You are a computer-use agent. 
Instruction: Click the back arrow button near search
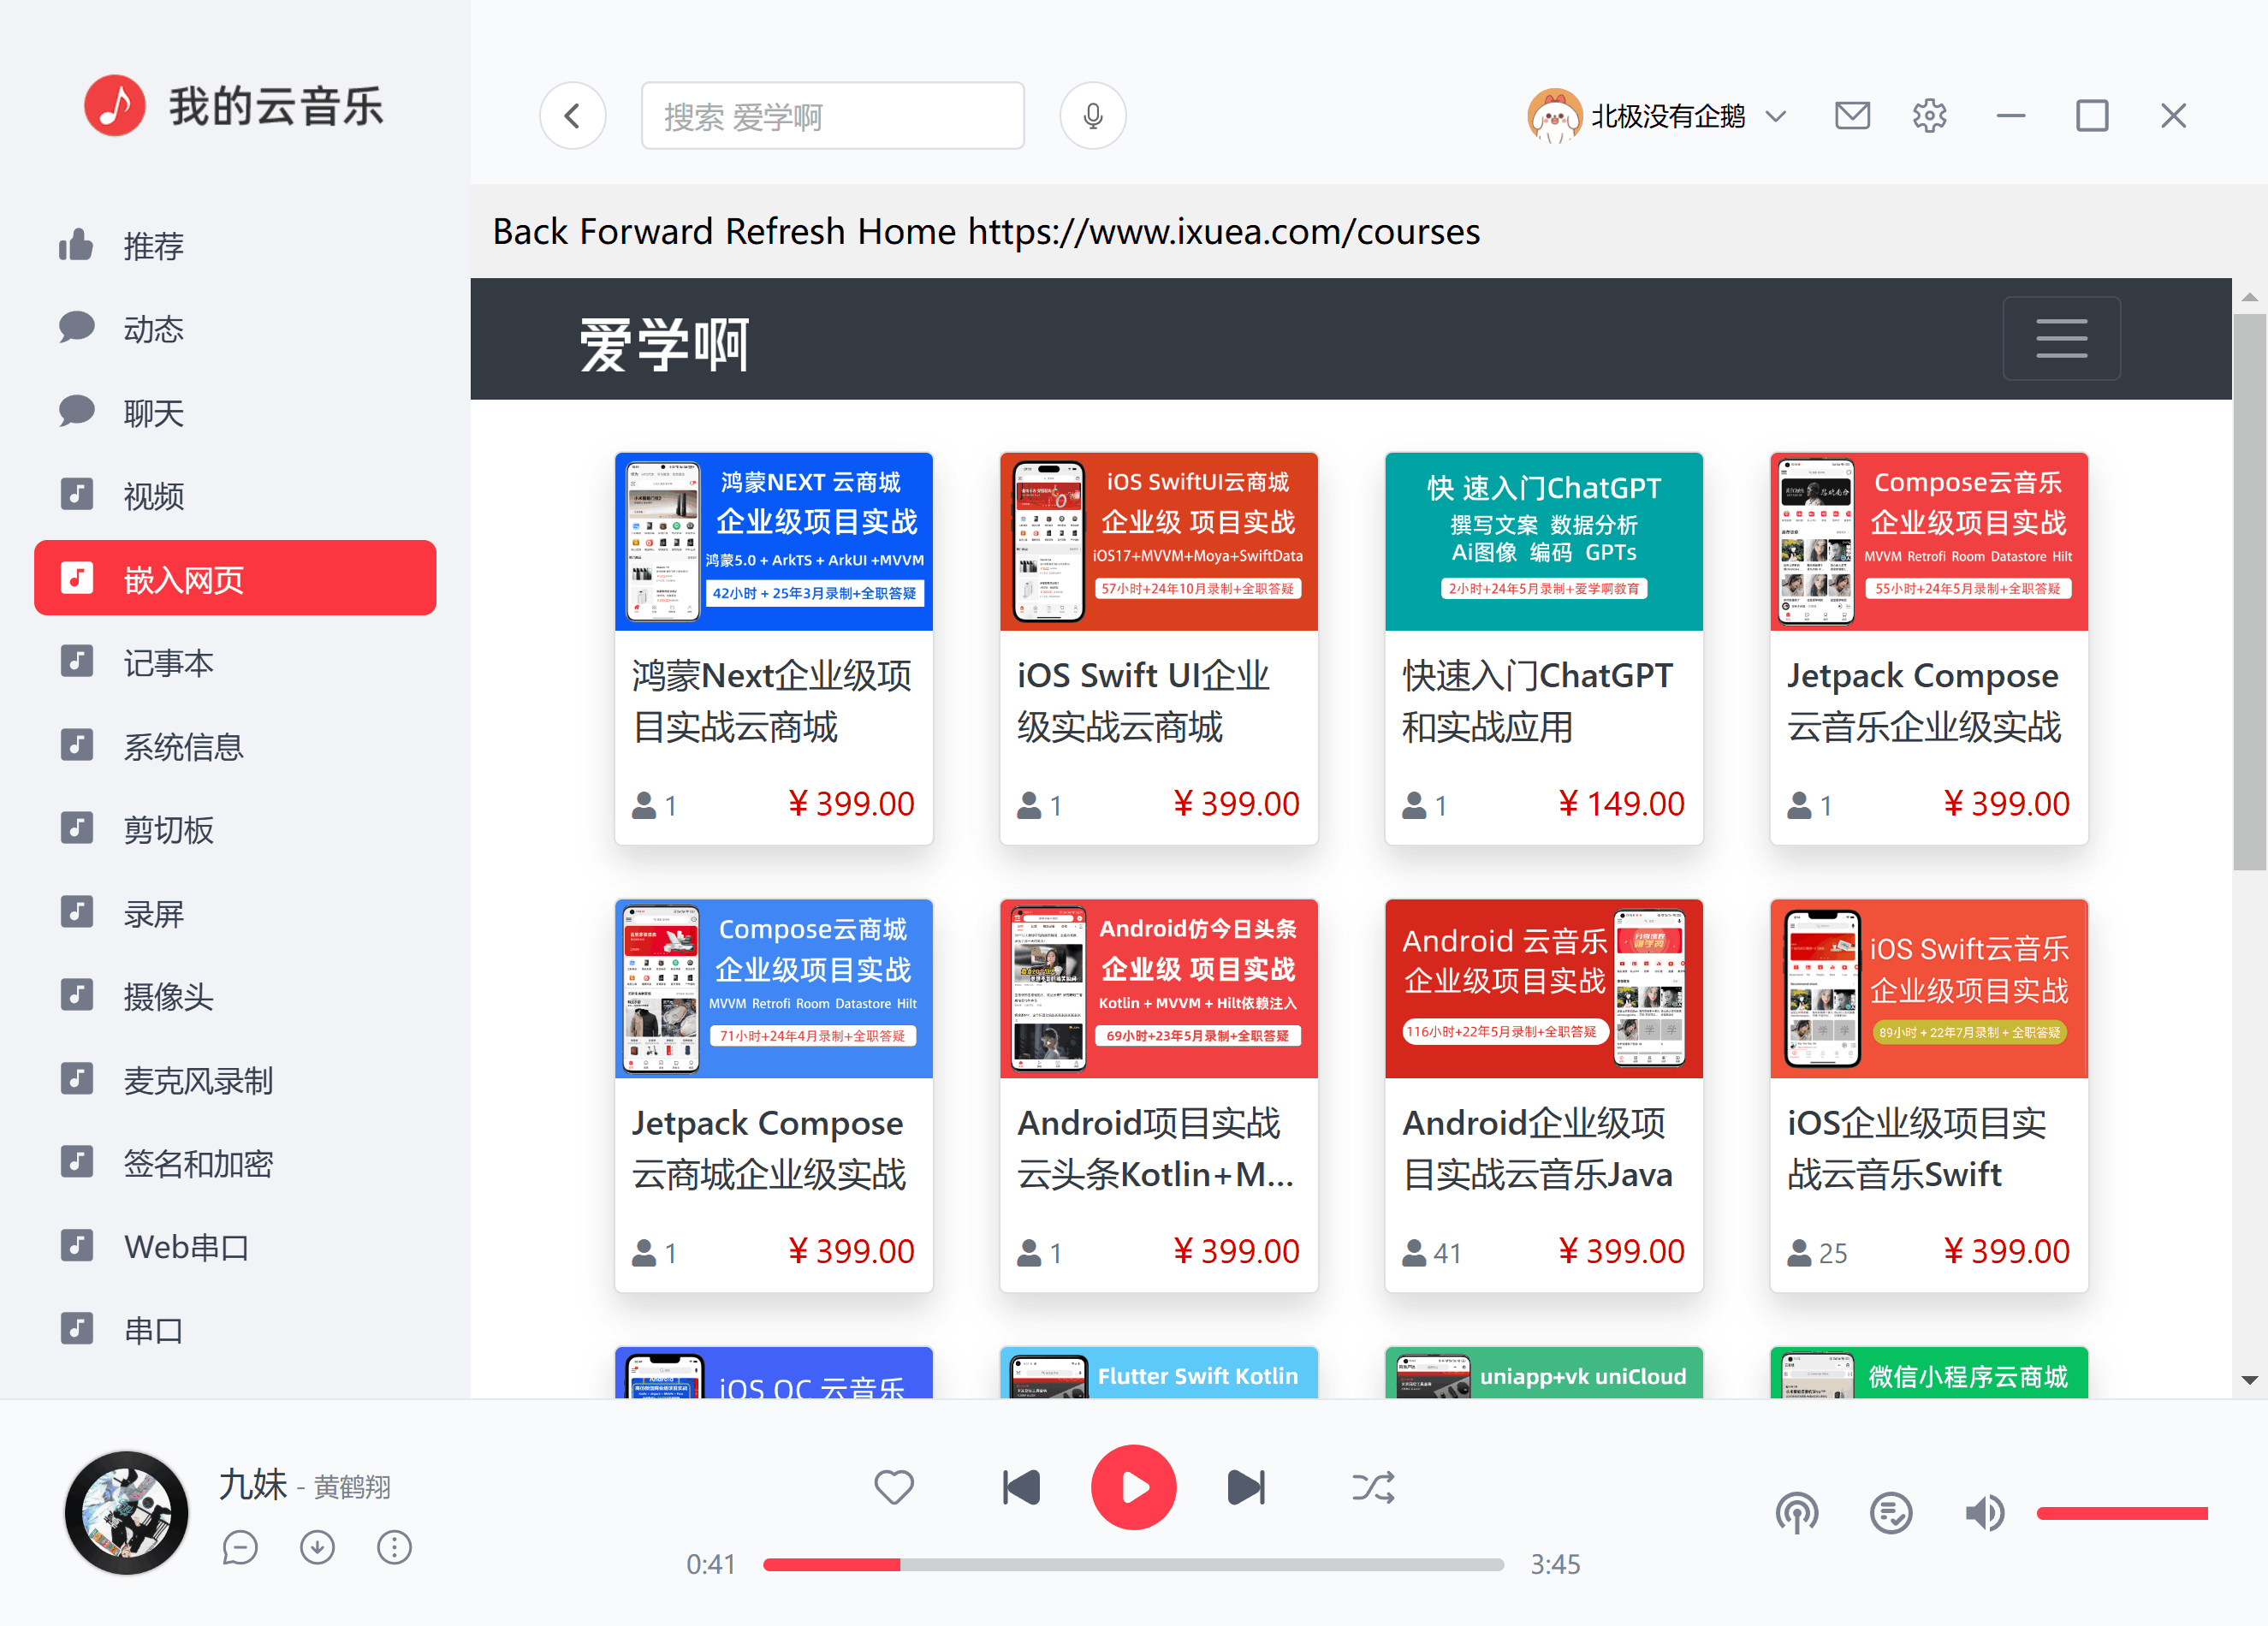(x=572, y=116)
